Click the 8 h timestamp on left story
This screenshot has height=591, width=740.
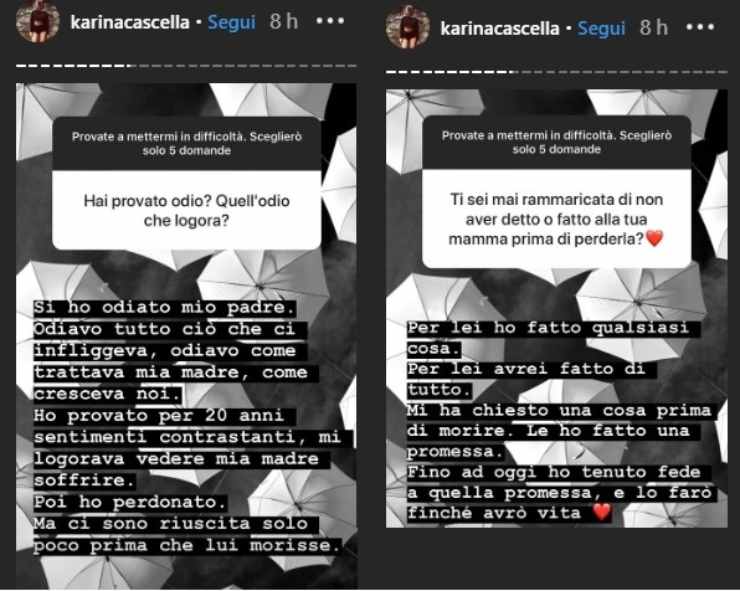pos(284,21)
